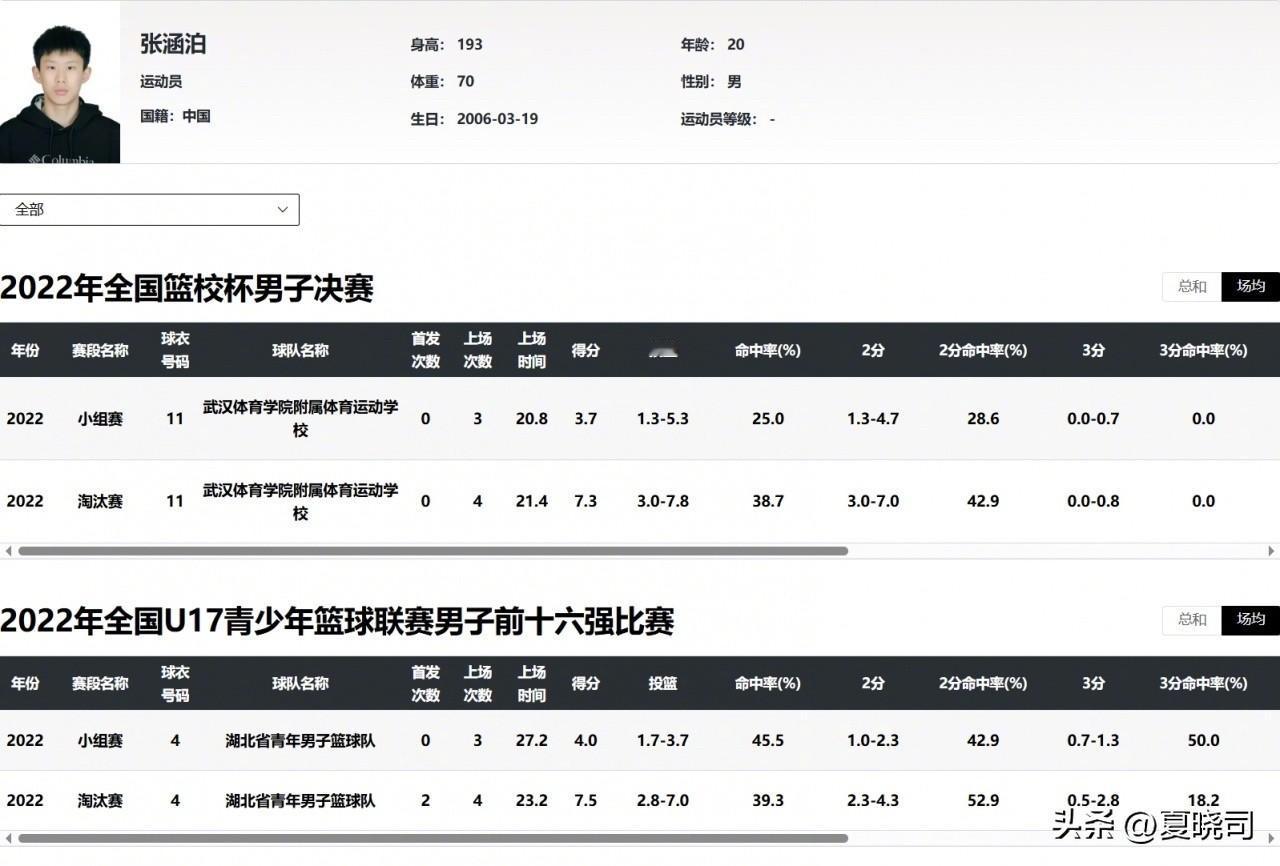This screenshot has height=866, width=1280.
Task: Click horizontal scrollbar under U17联赛 table
Action: pyautogui.click(x=433, y=838)
